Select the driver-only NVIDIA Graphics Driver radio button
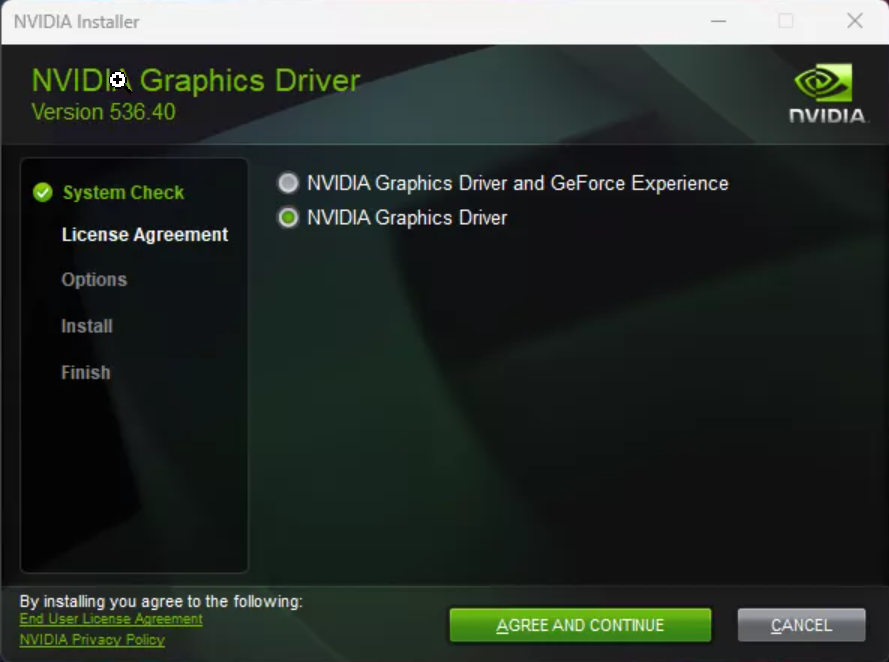This screenshot has width=889, height=662. pos(288,218)
